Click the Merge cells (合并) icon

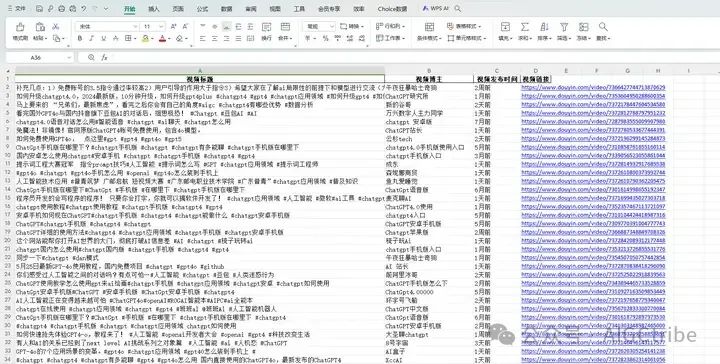(285, 27)
